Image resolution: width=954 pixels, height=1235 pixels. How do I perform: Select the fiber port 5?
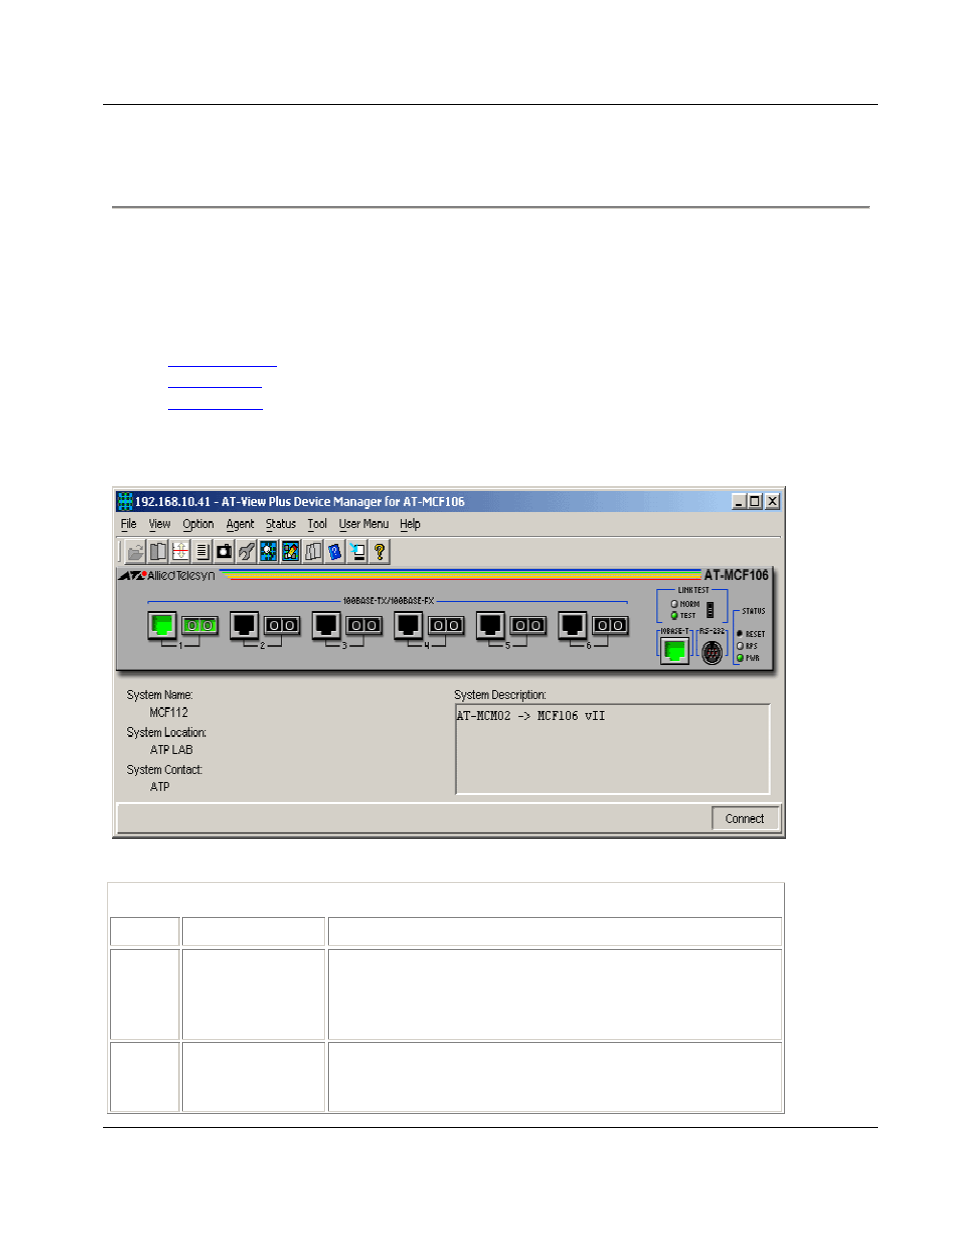[x=528, y=625]
